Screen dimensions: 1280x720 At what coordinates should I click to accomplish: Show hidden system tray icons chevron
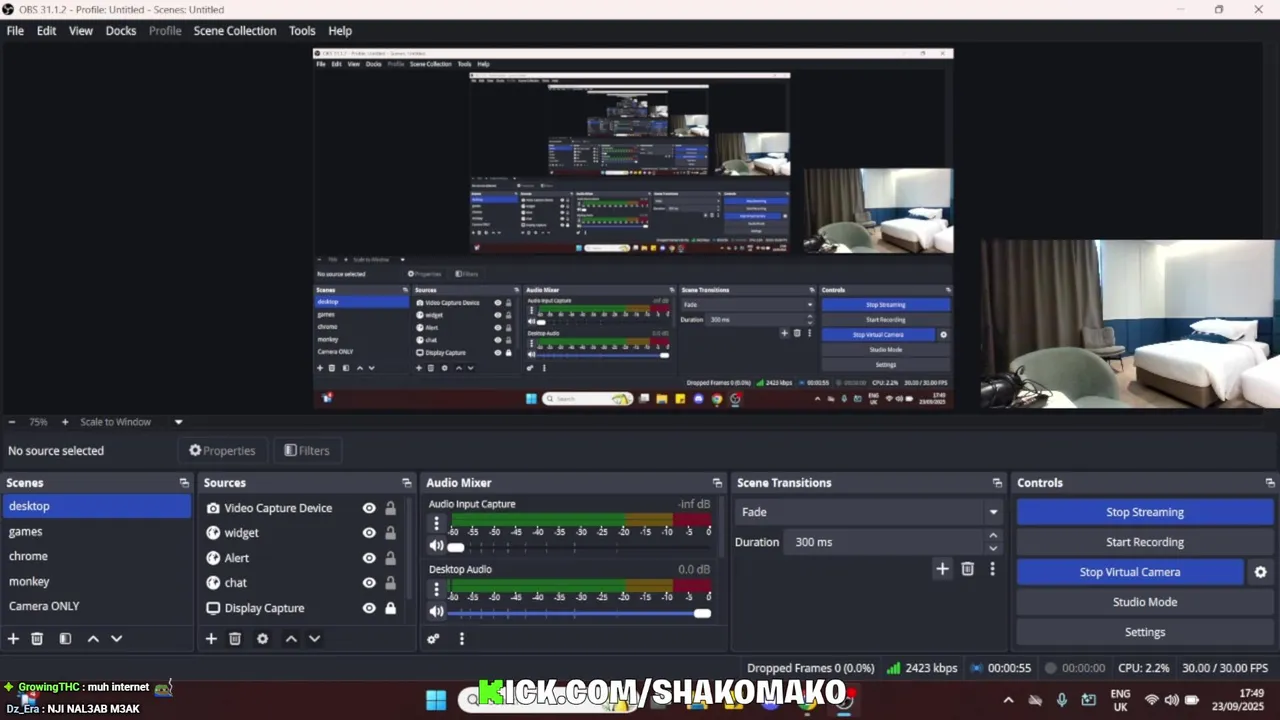tap(1008, 700)
